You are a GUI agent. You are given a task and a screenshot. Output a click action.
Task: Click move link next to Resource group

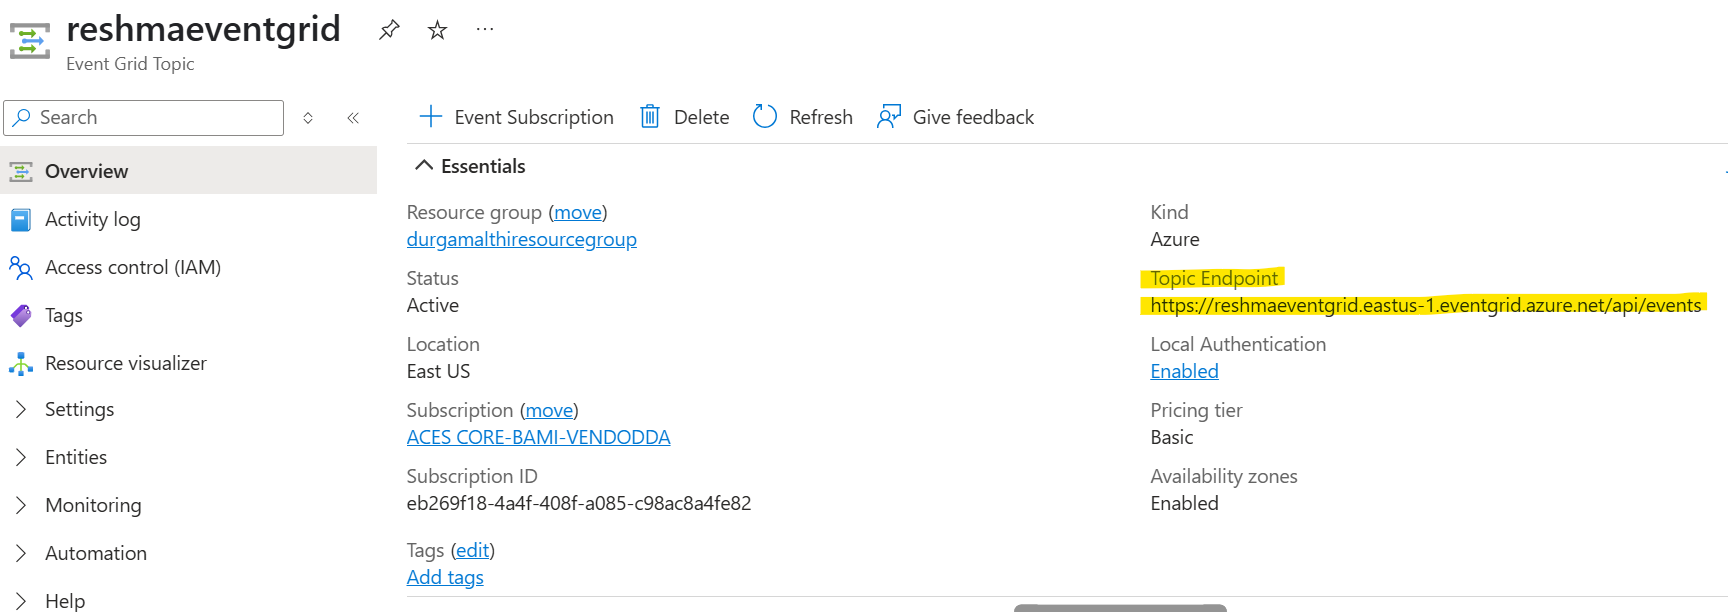point(578,212)
